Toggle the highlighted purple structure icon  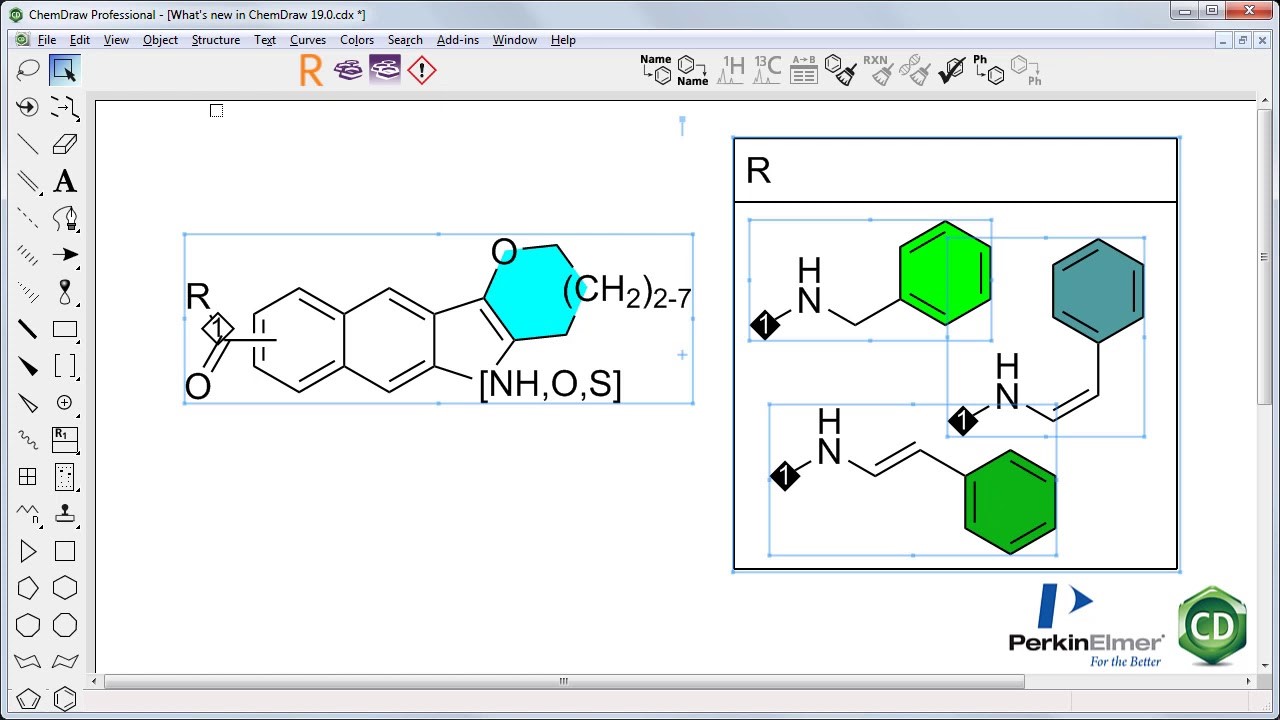pyautogui.click(x=385, y=70)
